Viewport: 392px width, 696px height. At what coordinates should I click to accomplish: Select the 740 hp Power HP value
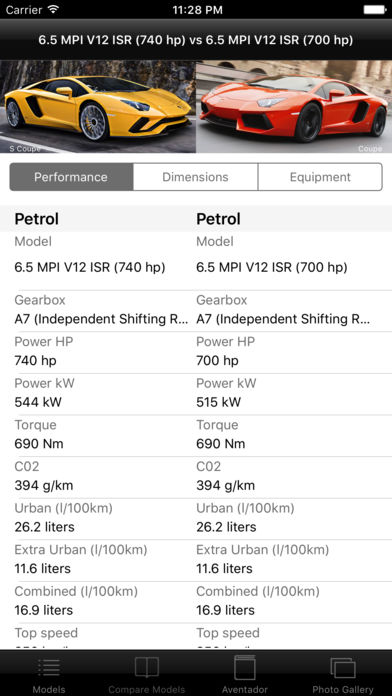point(36,361)
